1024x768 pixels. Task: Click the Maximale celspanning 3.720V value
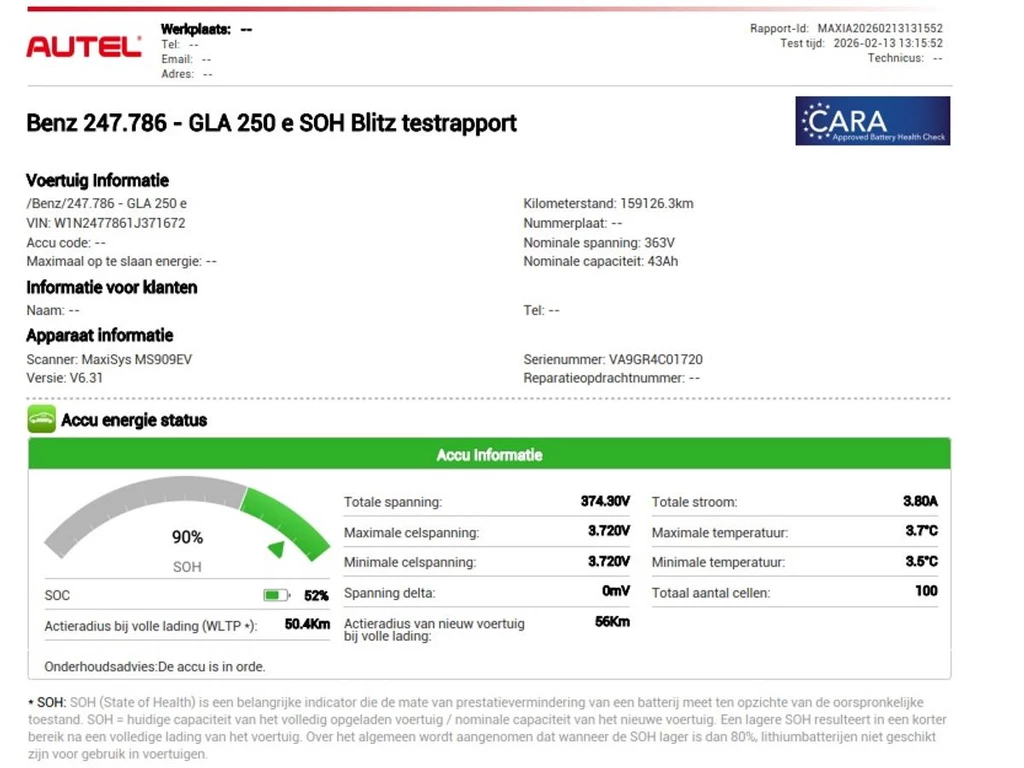click(x=608, y=531)
